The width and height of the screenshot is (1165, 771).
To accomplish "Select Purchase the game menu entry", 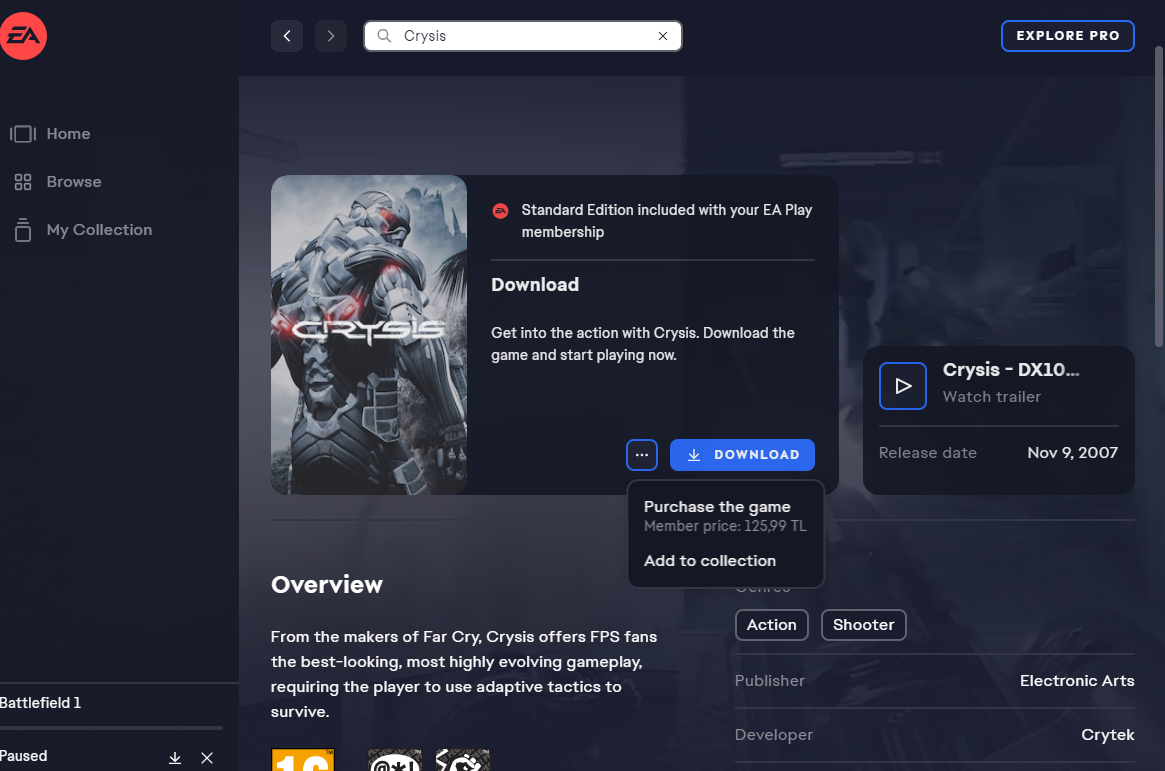I will (725, 515).
